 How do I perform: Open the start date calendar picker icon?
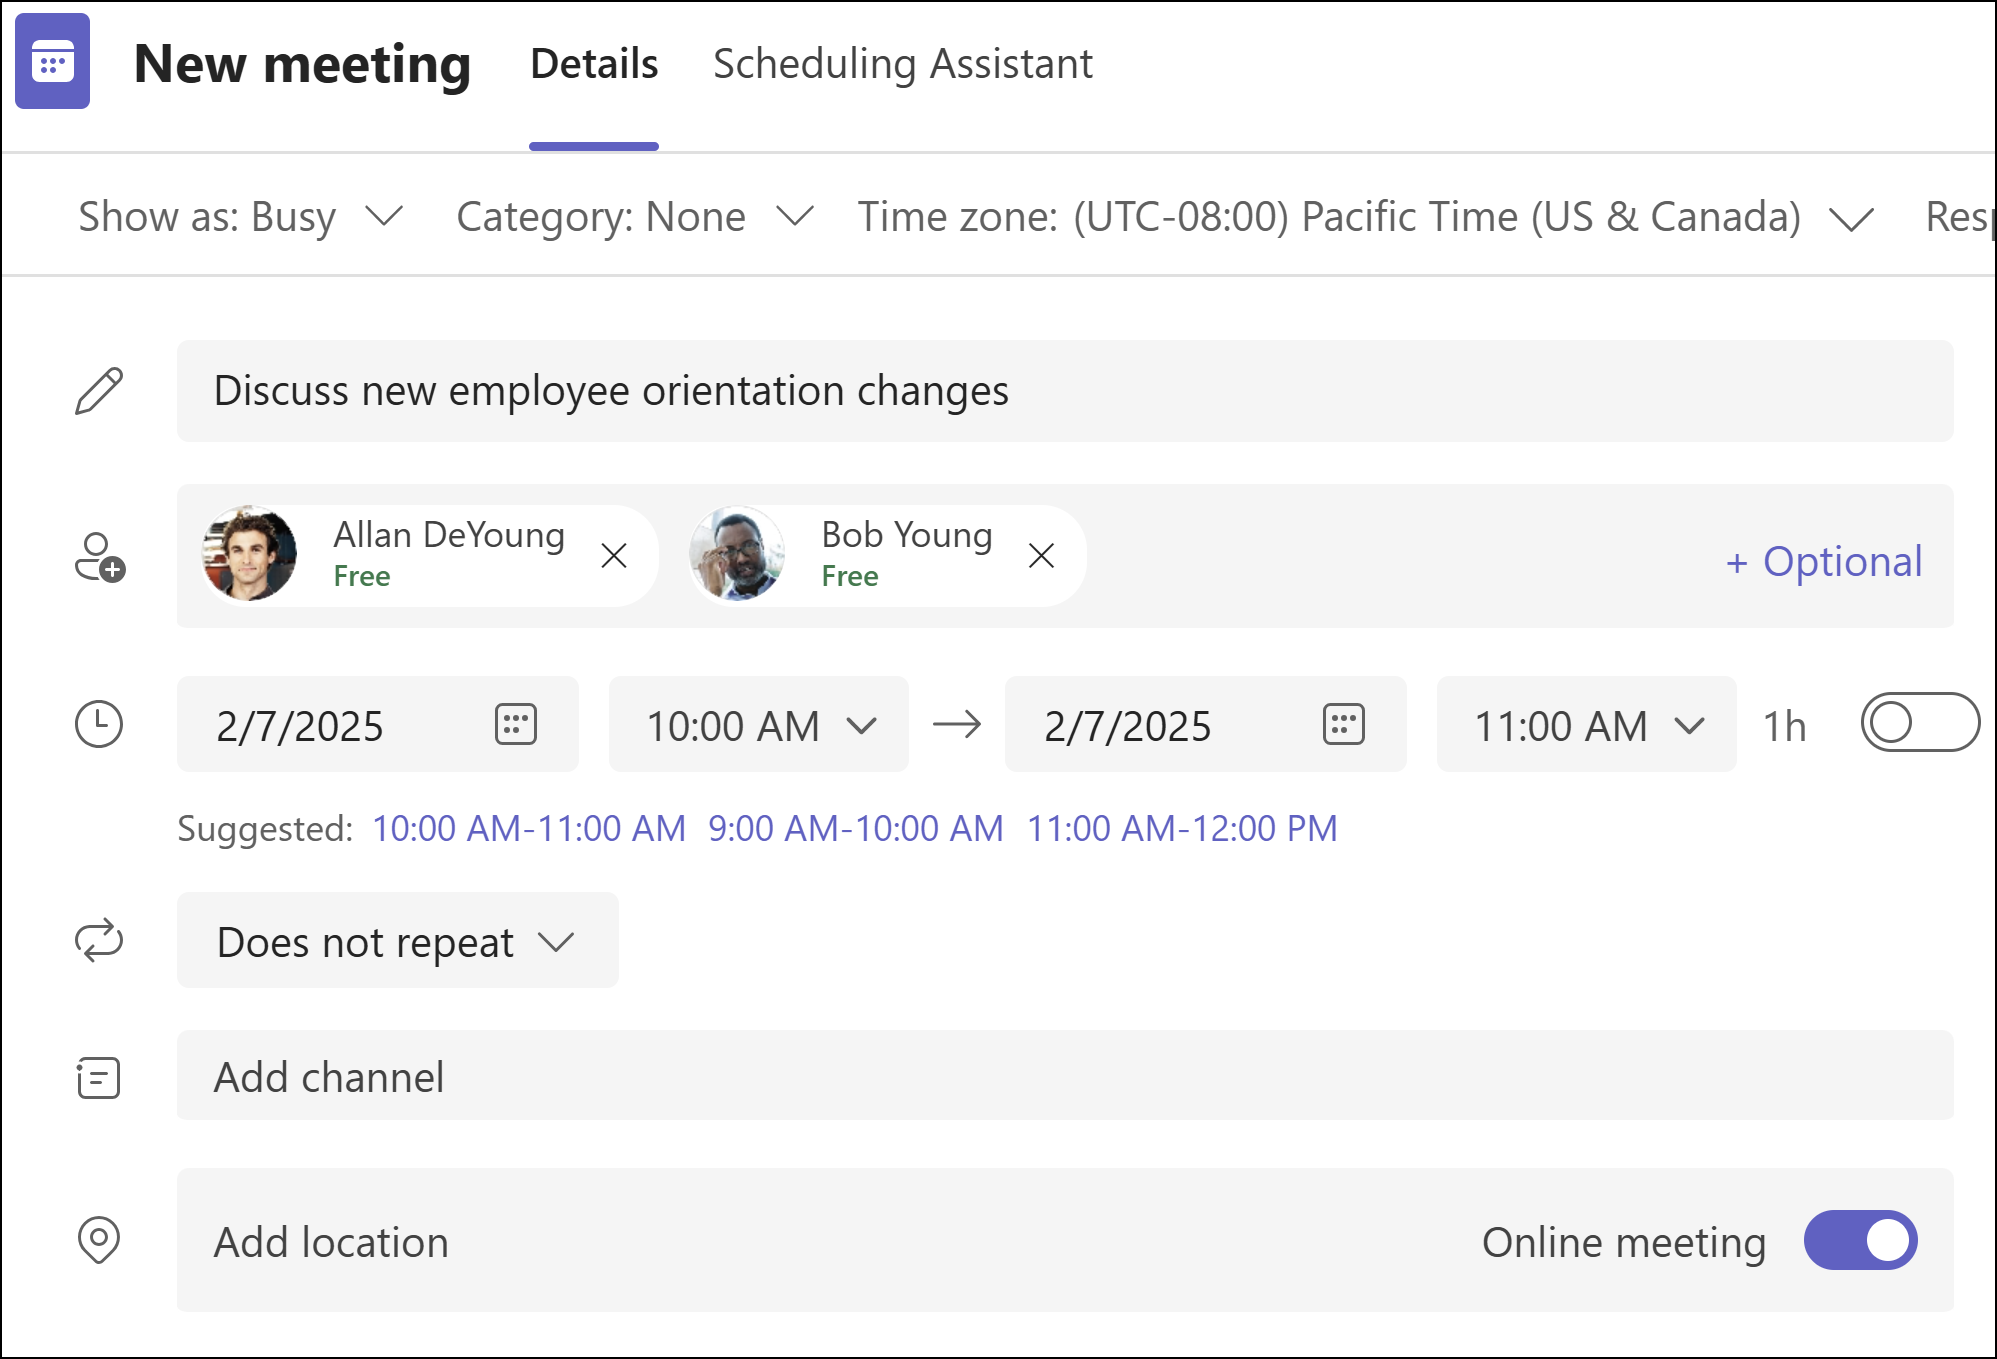[516, 725]
